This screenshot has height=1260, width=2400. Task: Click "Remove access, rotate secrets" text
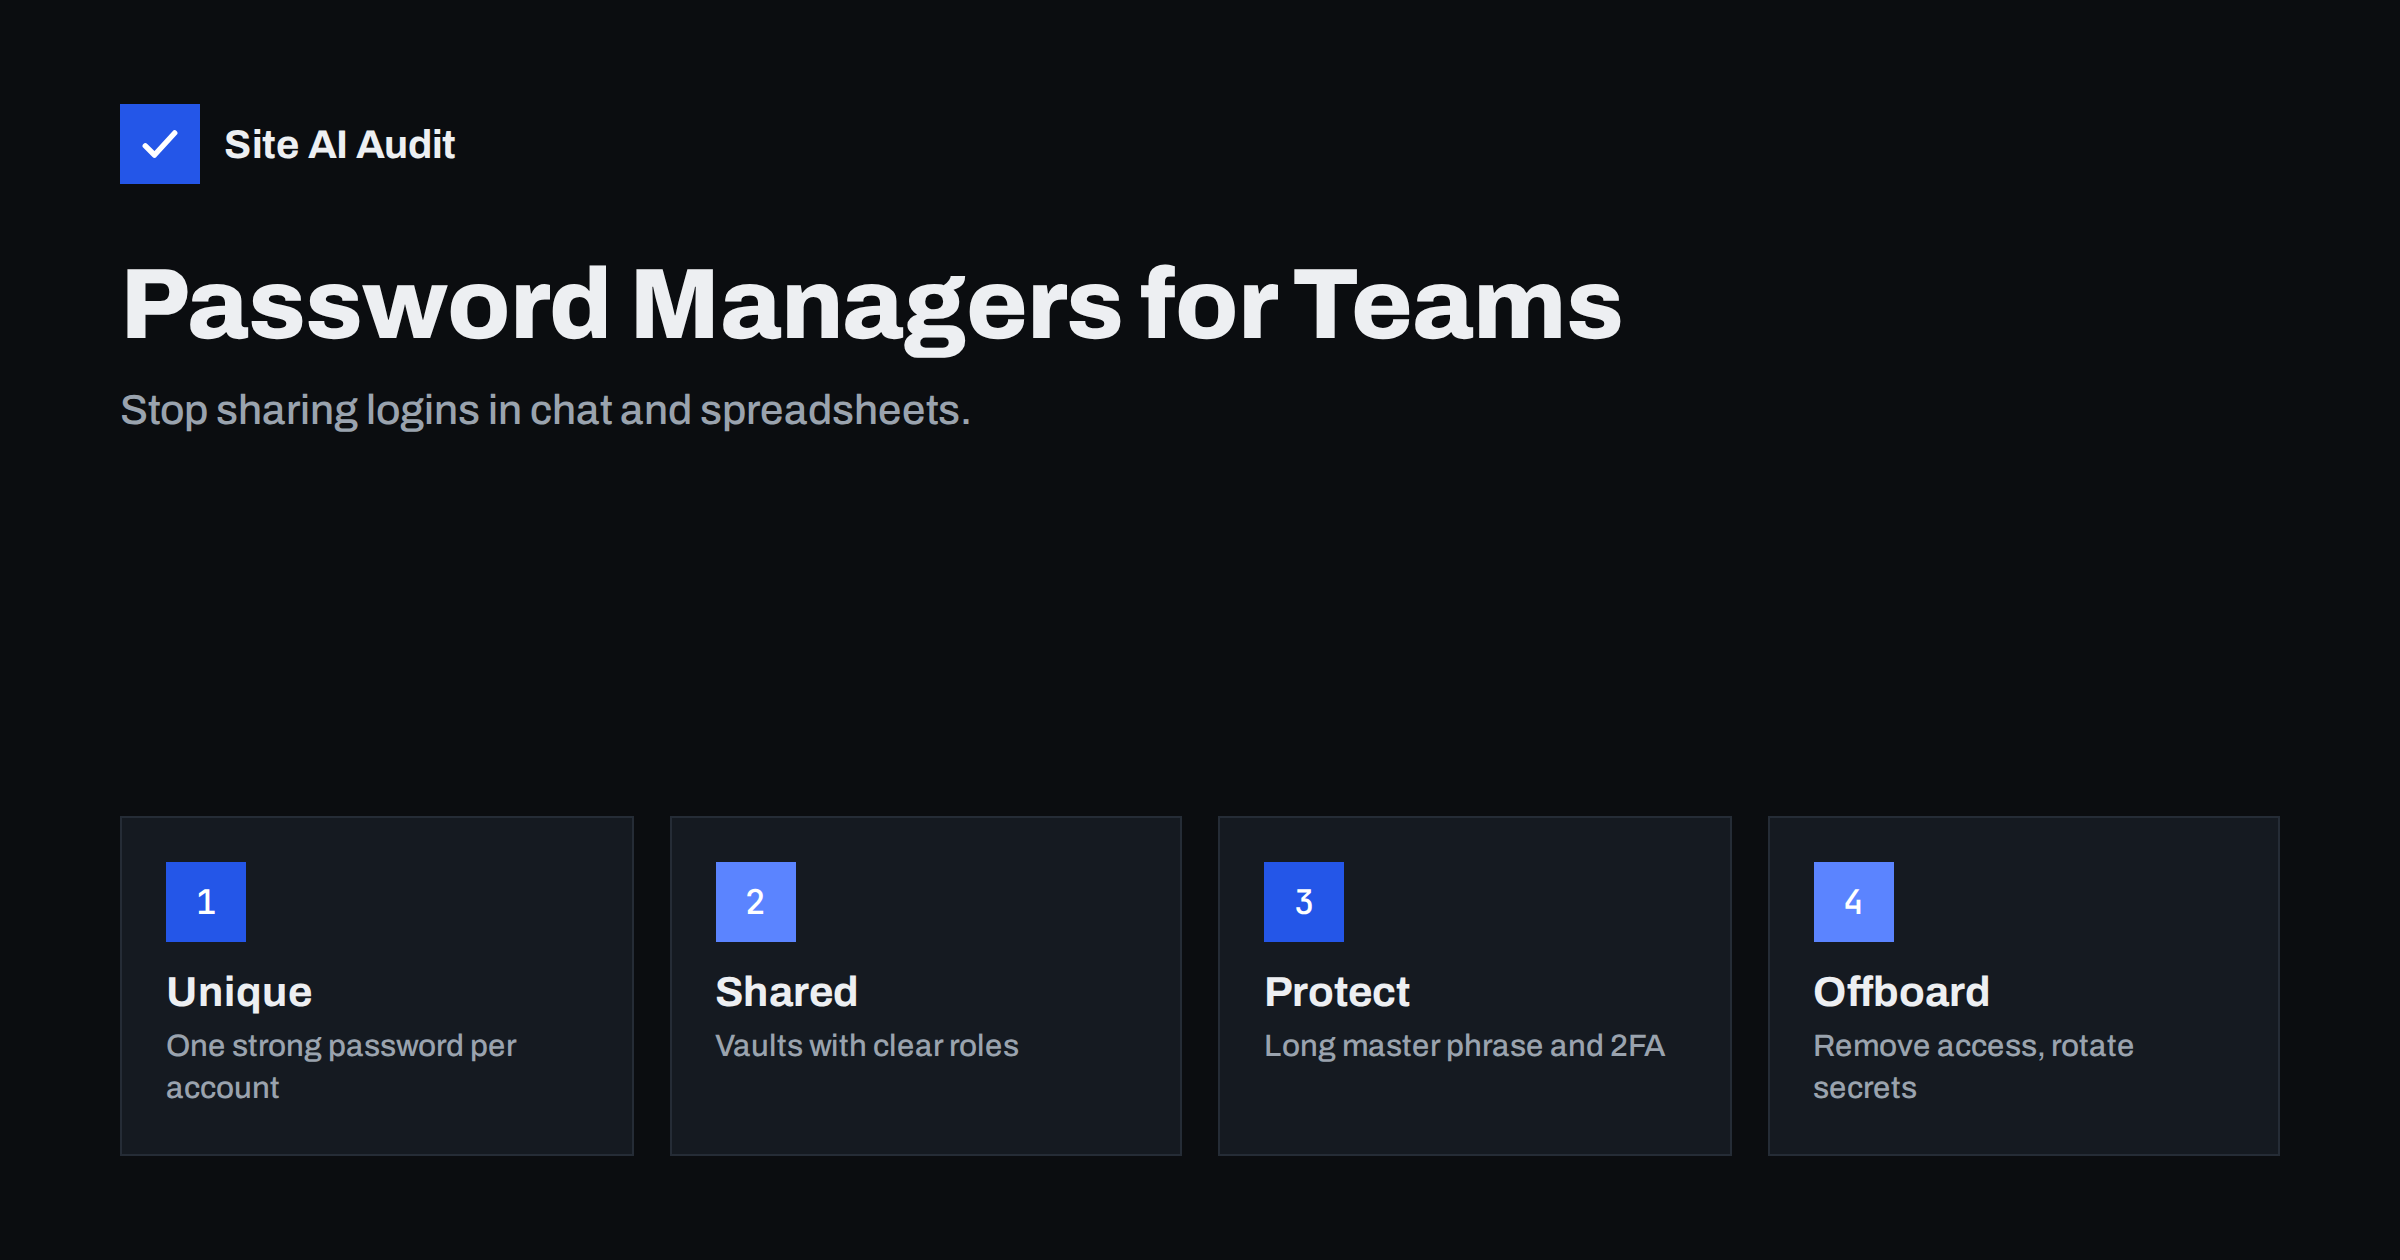pos(1973,1066)
